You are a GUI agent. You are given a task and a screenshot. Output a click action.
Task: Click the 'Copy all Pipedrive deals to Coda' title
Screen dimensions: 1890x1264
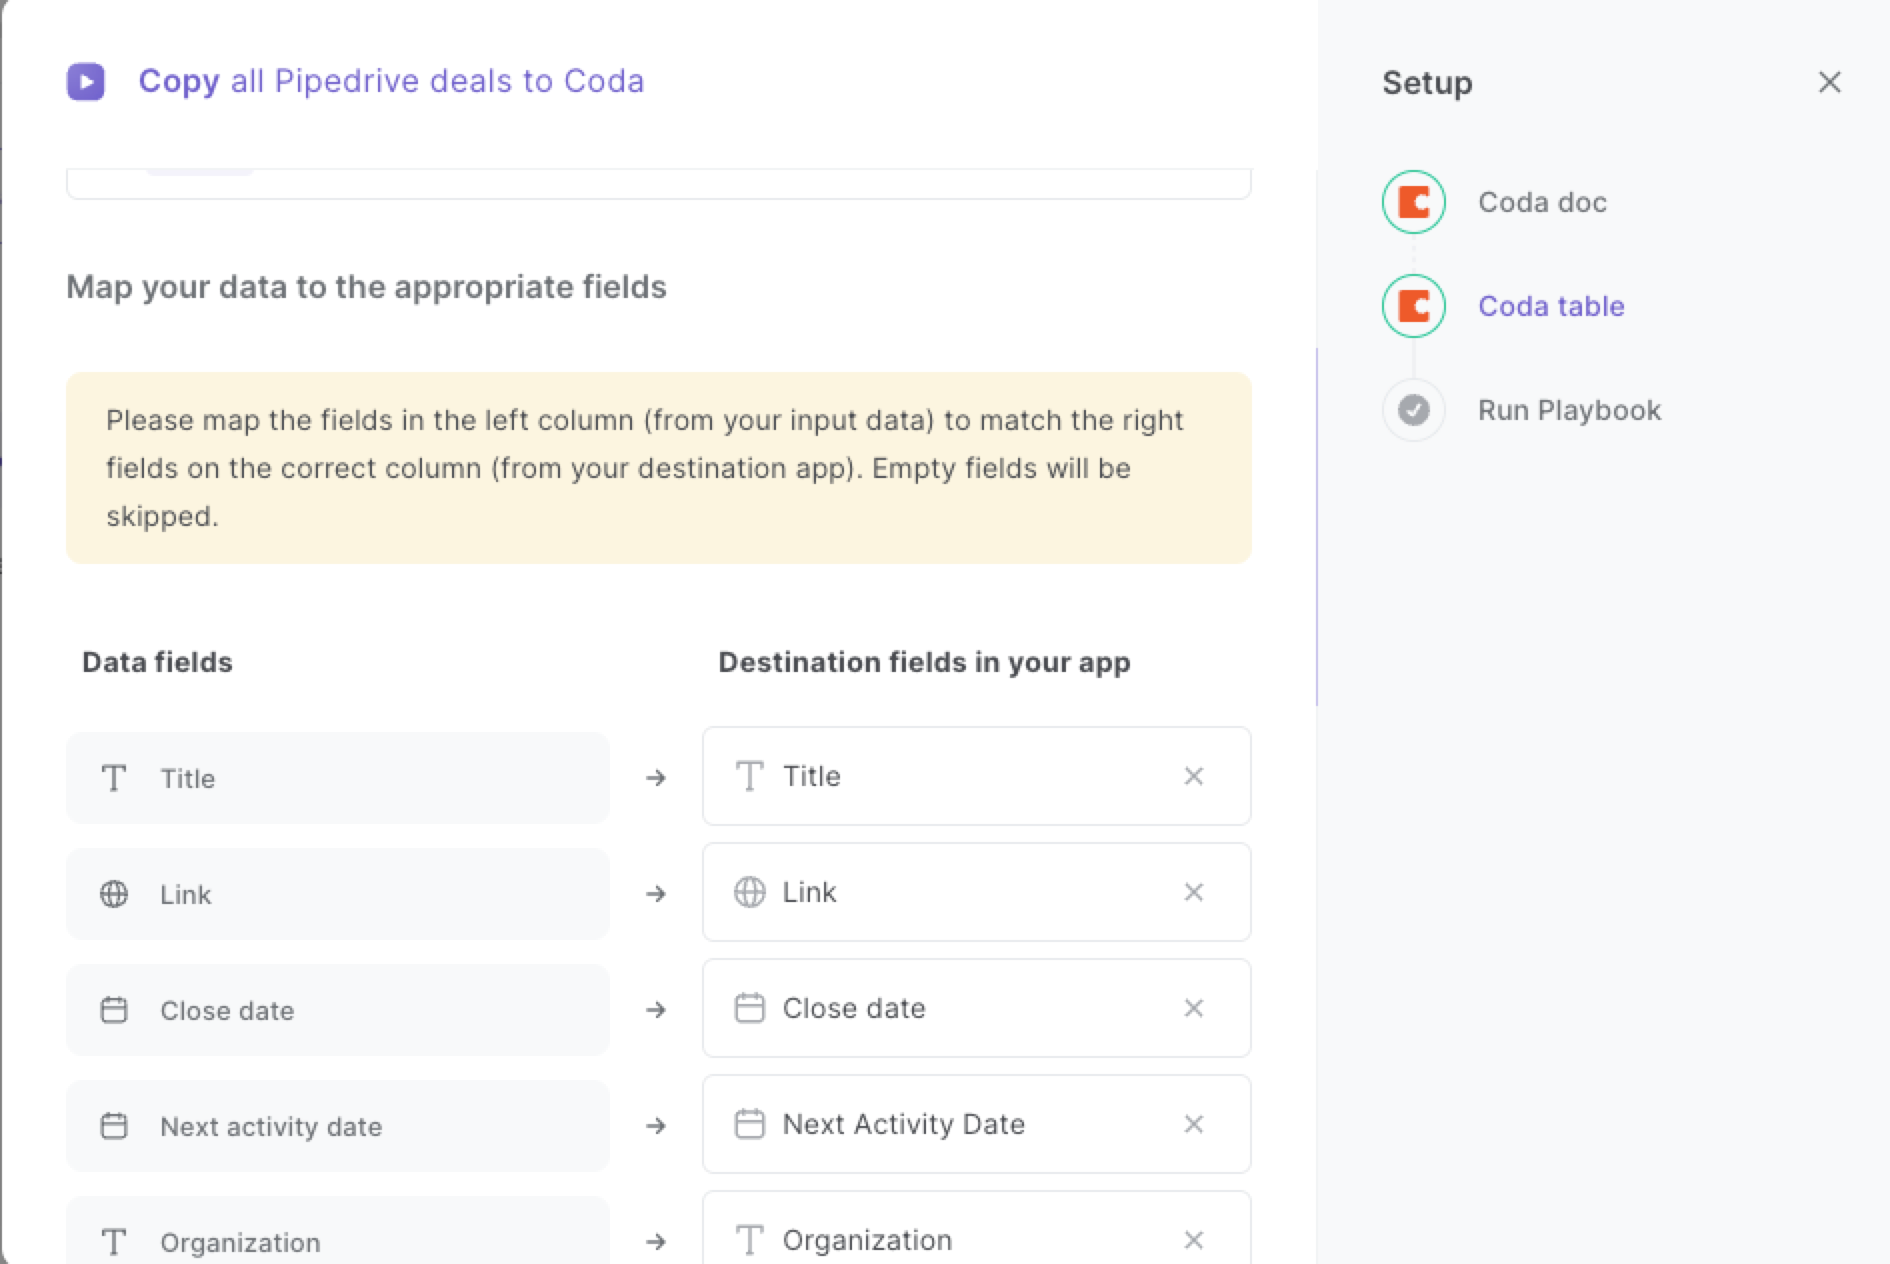click(x=391, y=81)
